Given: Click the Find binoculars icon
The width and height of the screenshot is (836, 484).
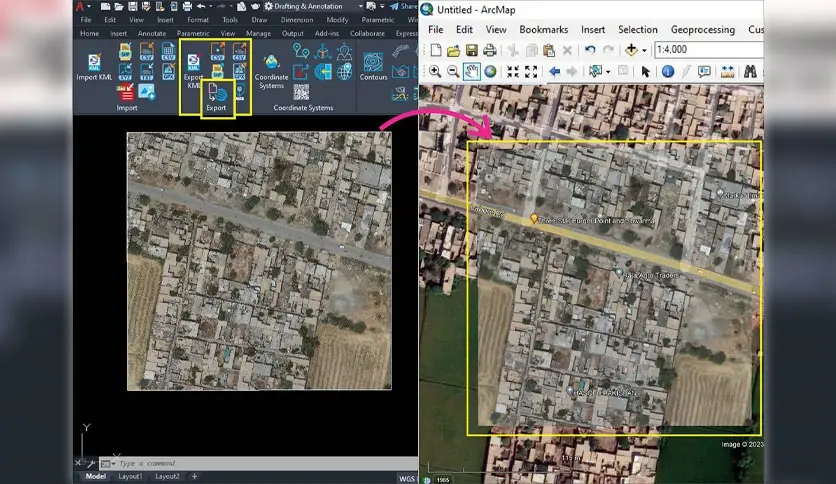Looking at the screenshot, I should pyautogui.click(x=750, y=71).
